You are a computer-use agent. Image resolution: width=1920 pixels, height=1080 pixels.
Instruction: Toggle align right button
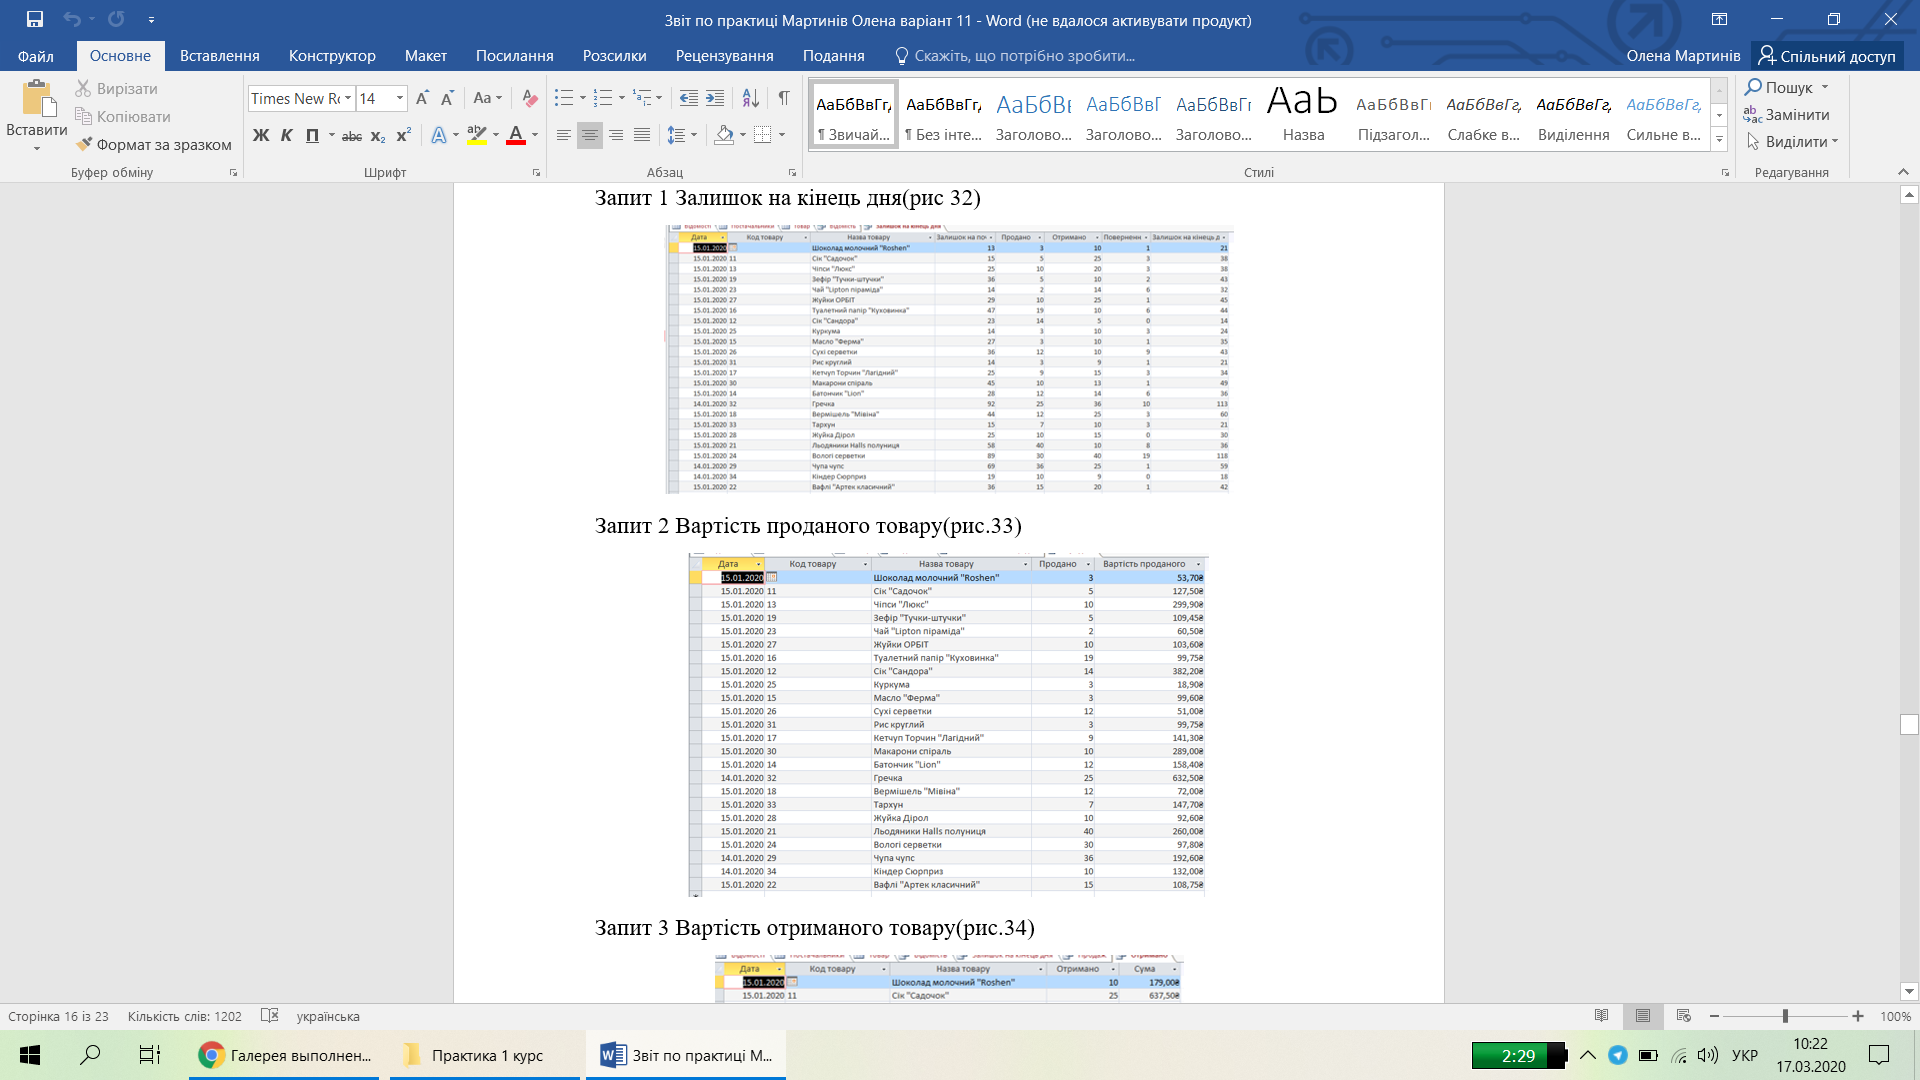coord(616,135)
